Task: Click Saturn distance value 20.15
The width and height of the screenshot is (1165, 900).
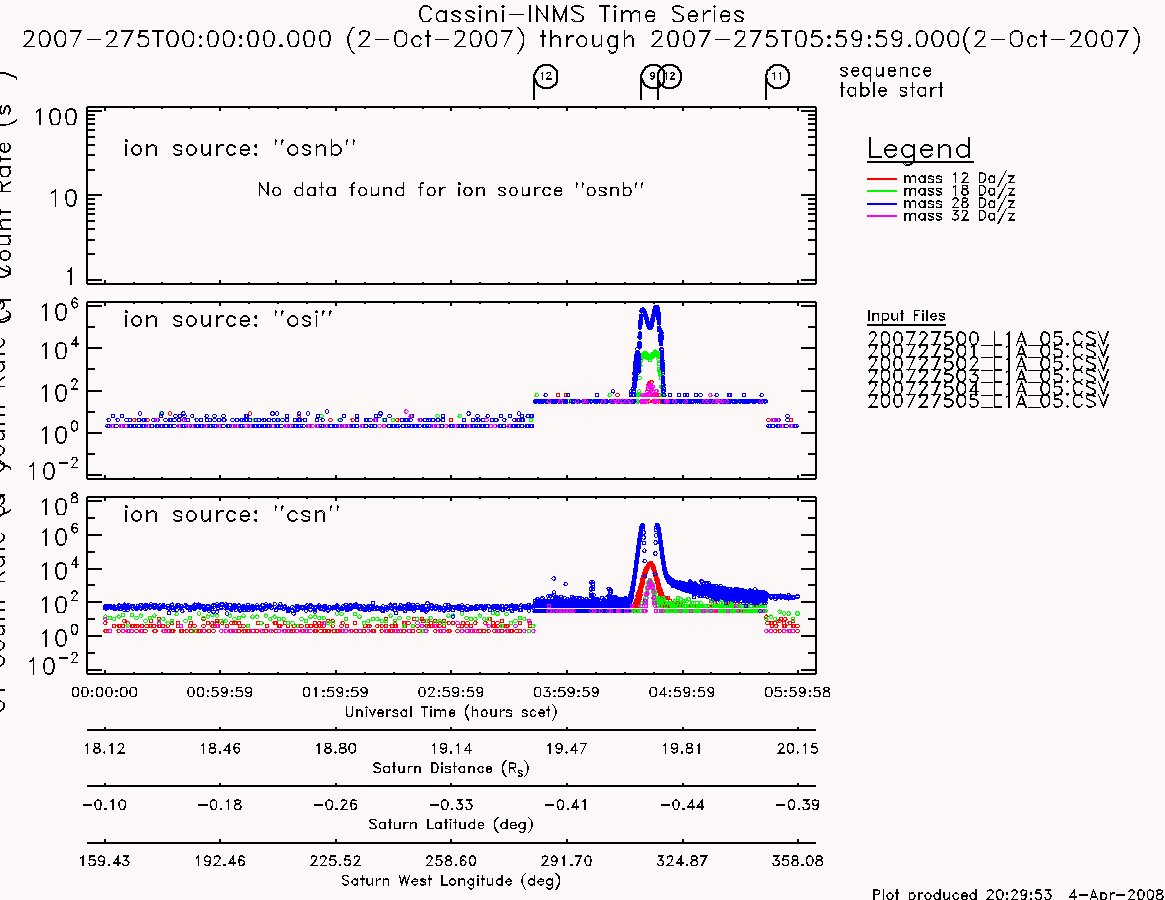Action: coord(797,748)
